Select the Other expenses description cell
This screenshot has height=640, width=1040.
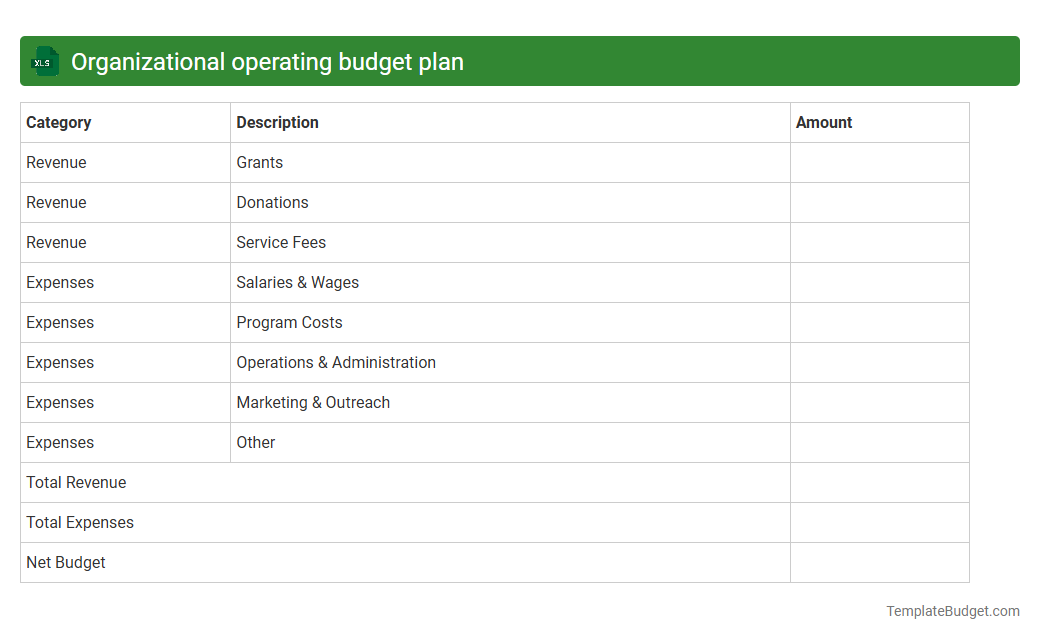pos(256,442)
